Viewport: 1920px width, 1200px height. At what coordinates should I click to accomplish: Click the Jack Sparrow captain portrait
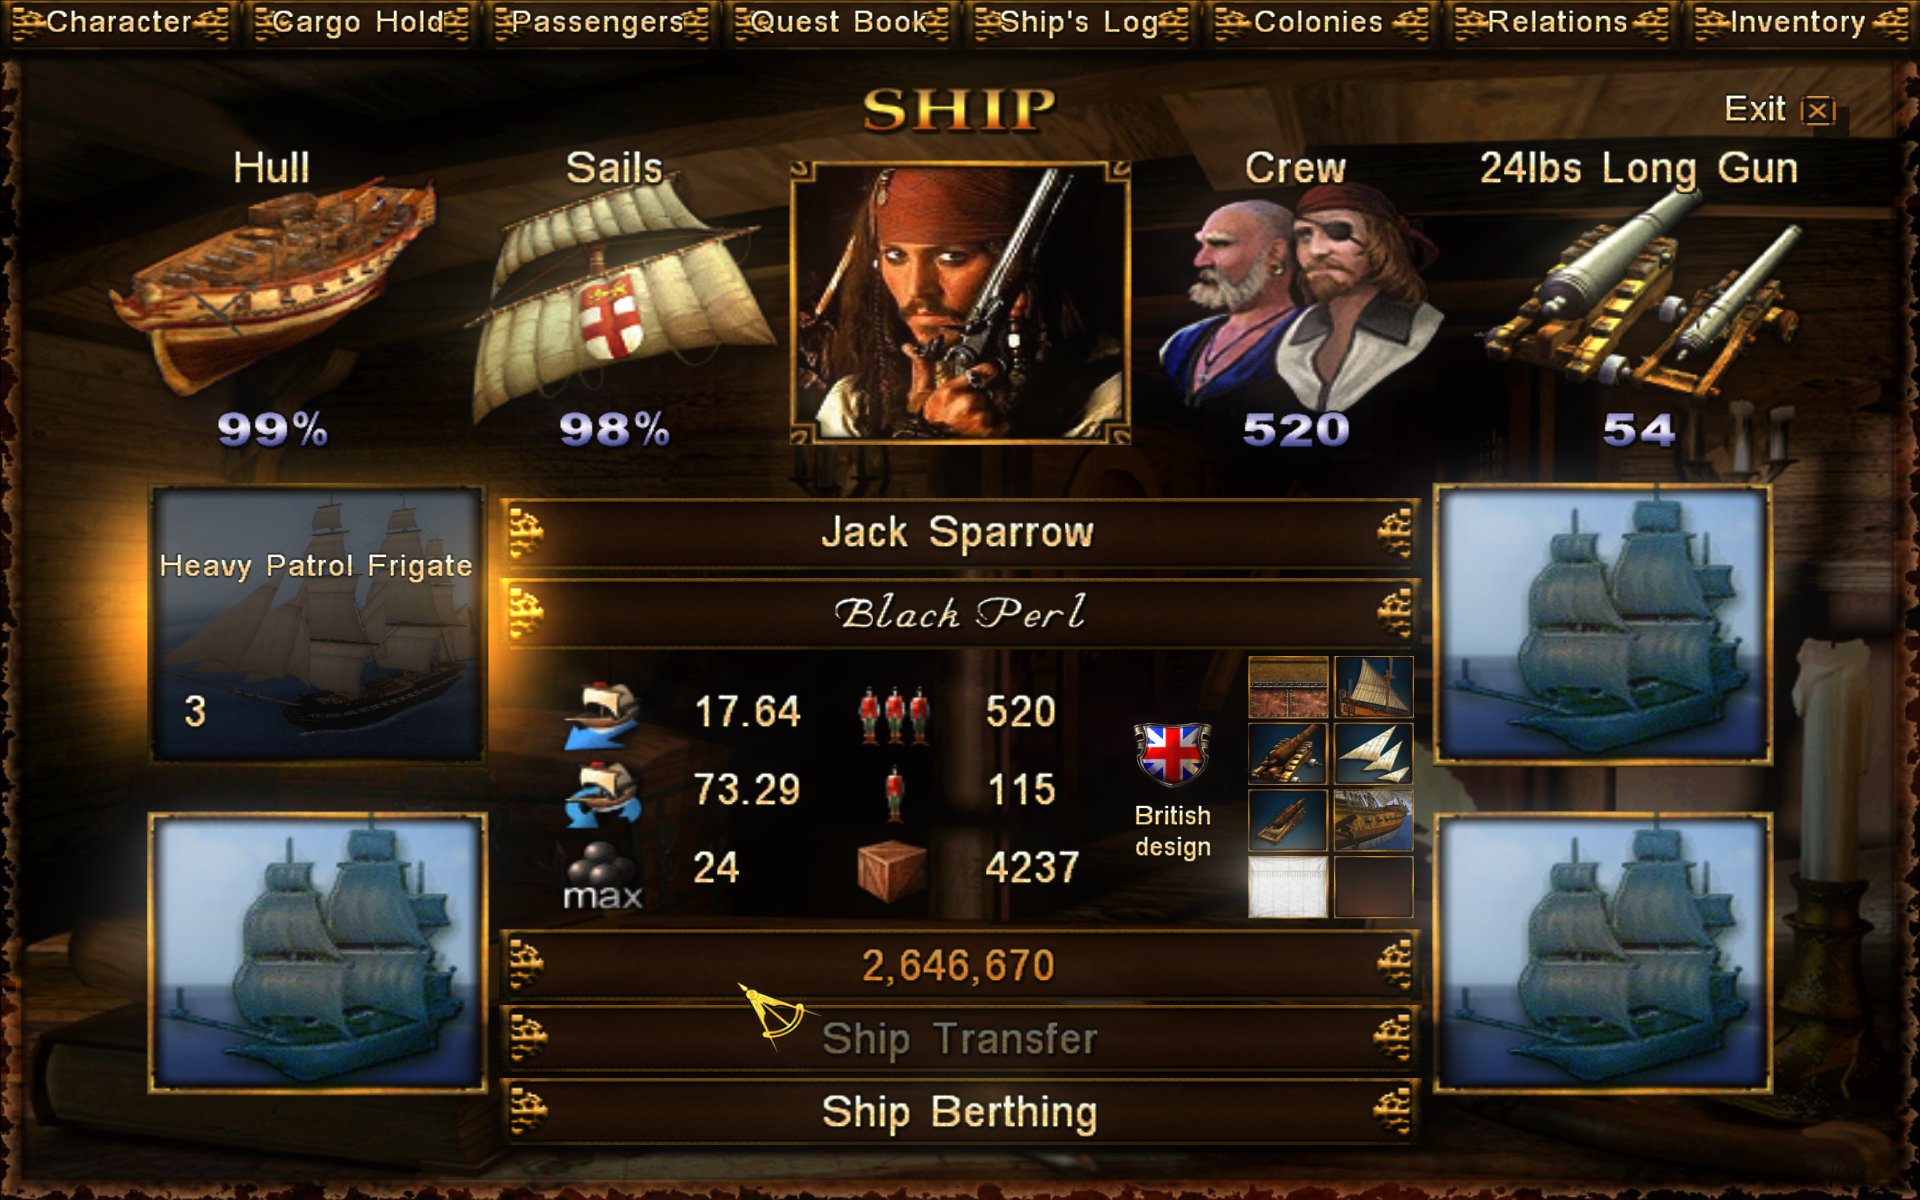click(x=960, y=302)
